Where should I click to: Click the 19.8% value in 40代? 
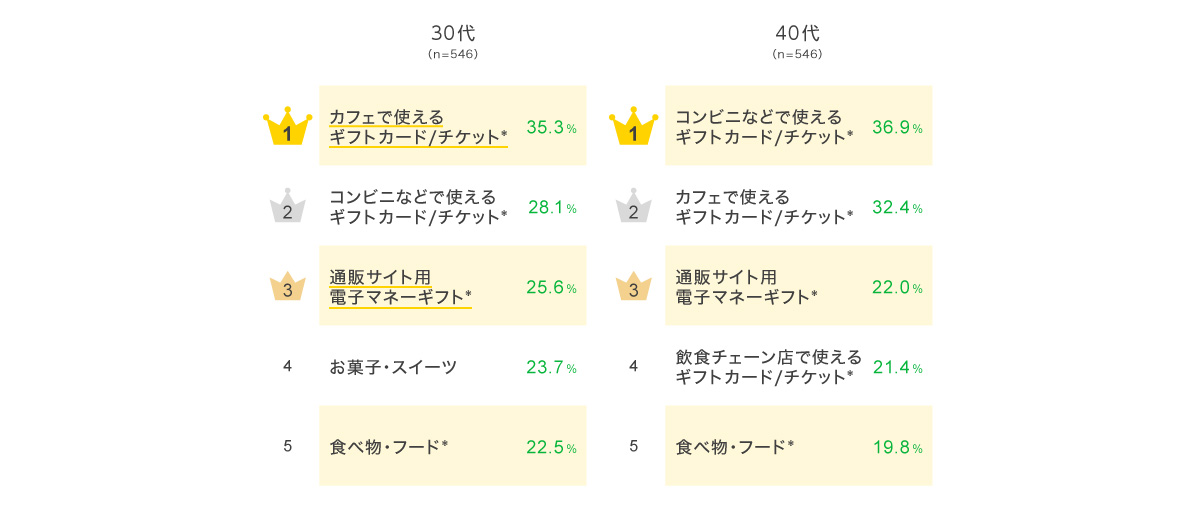click(x=897, y=447)
